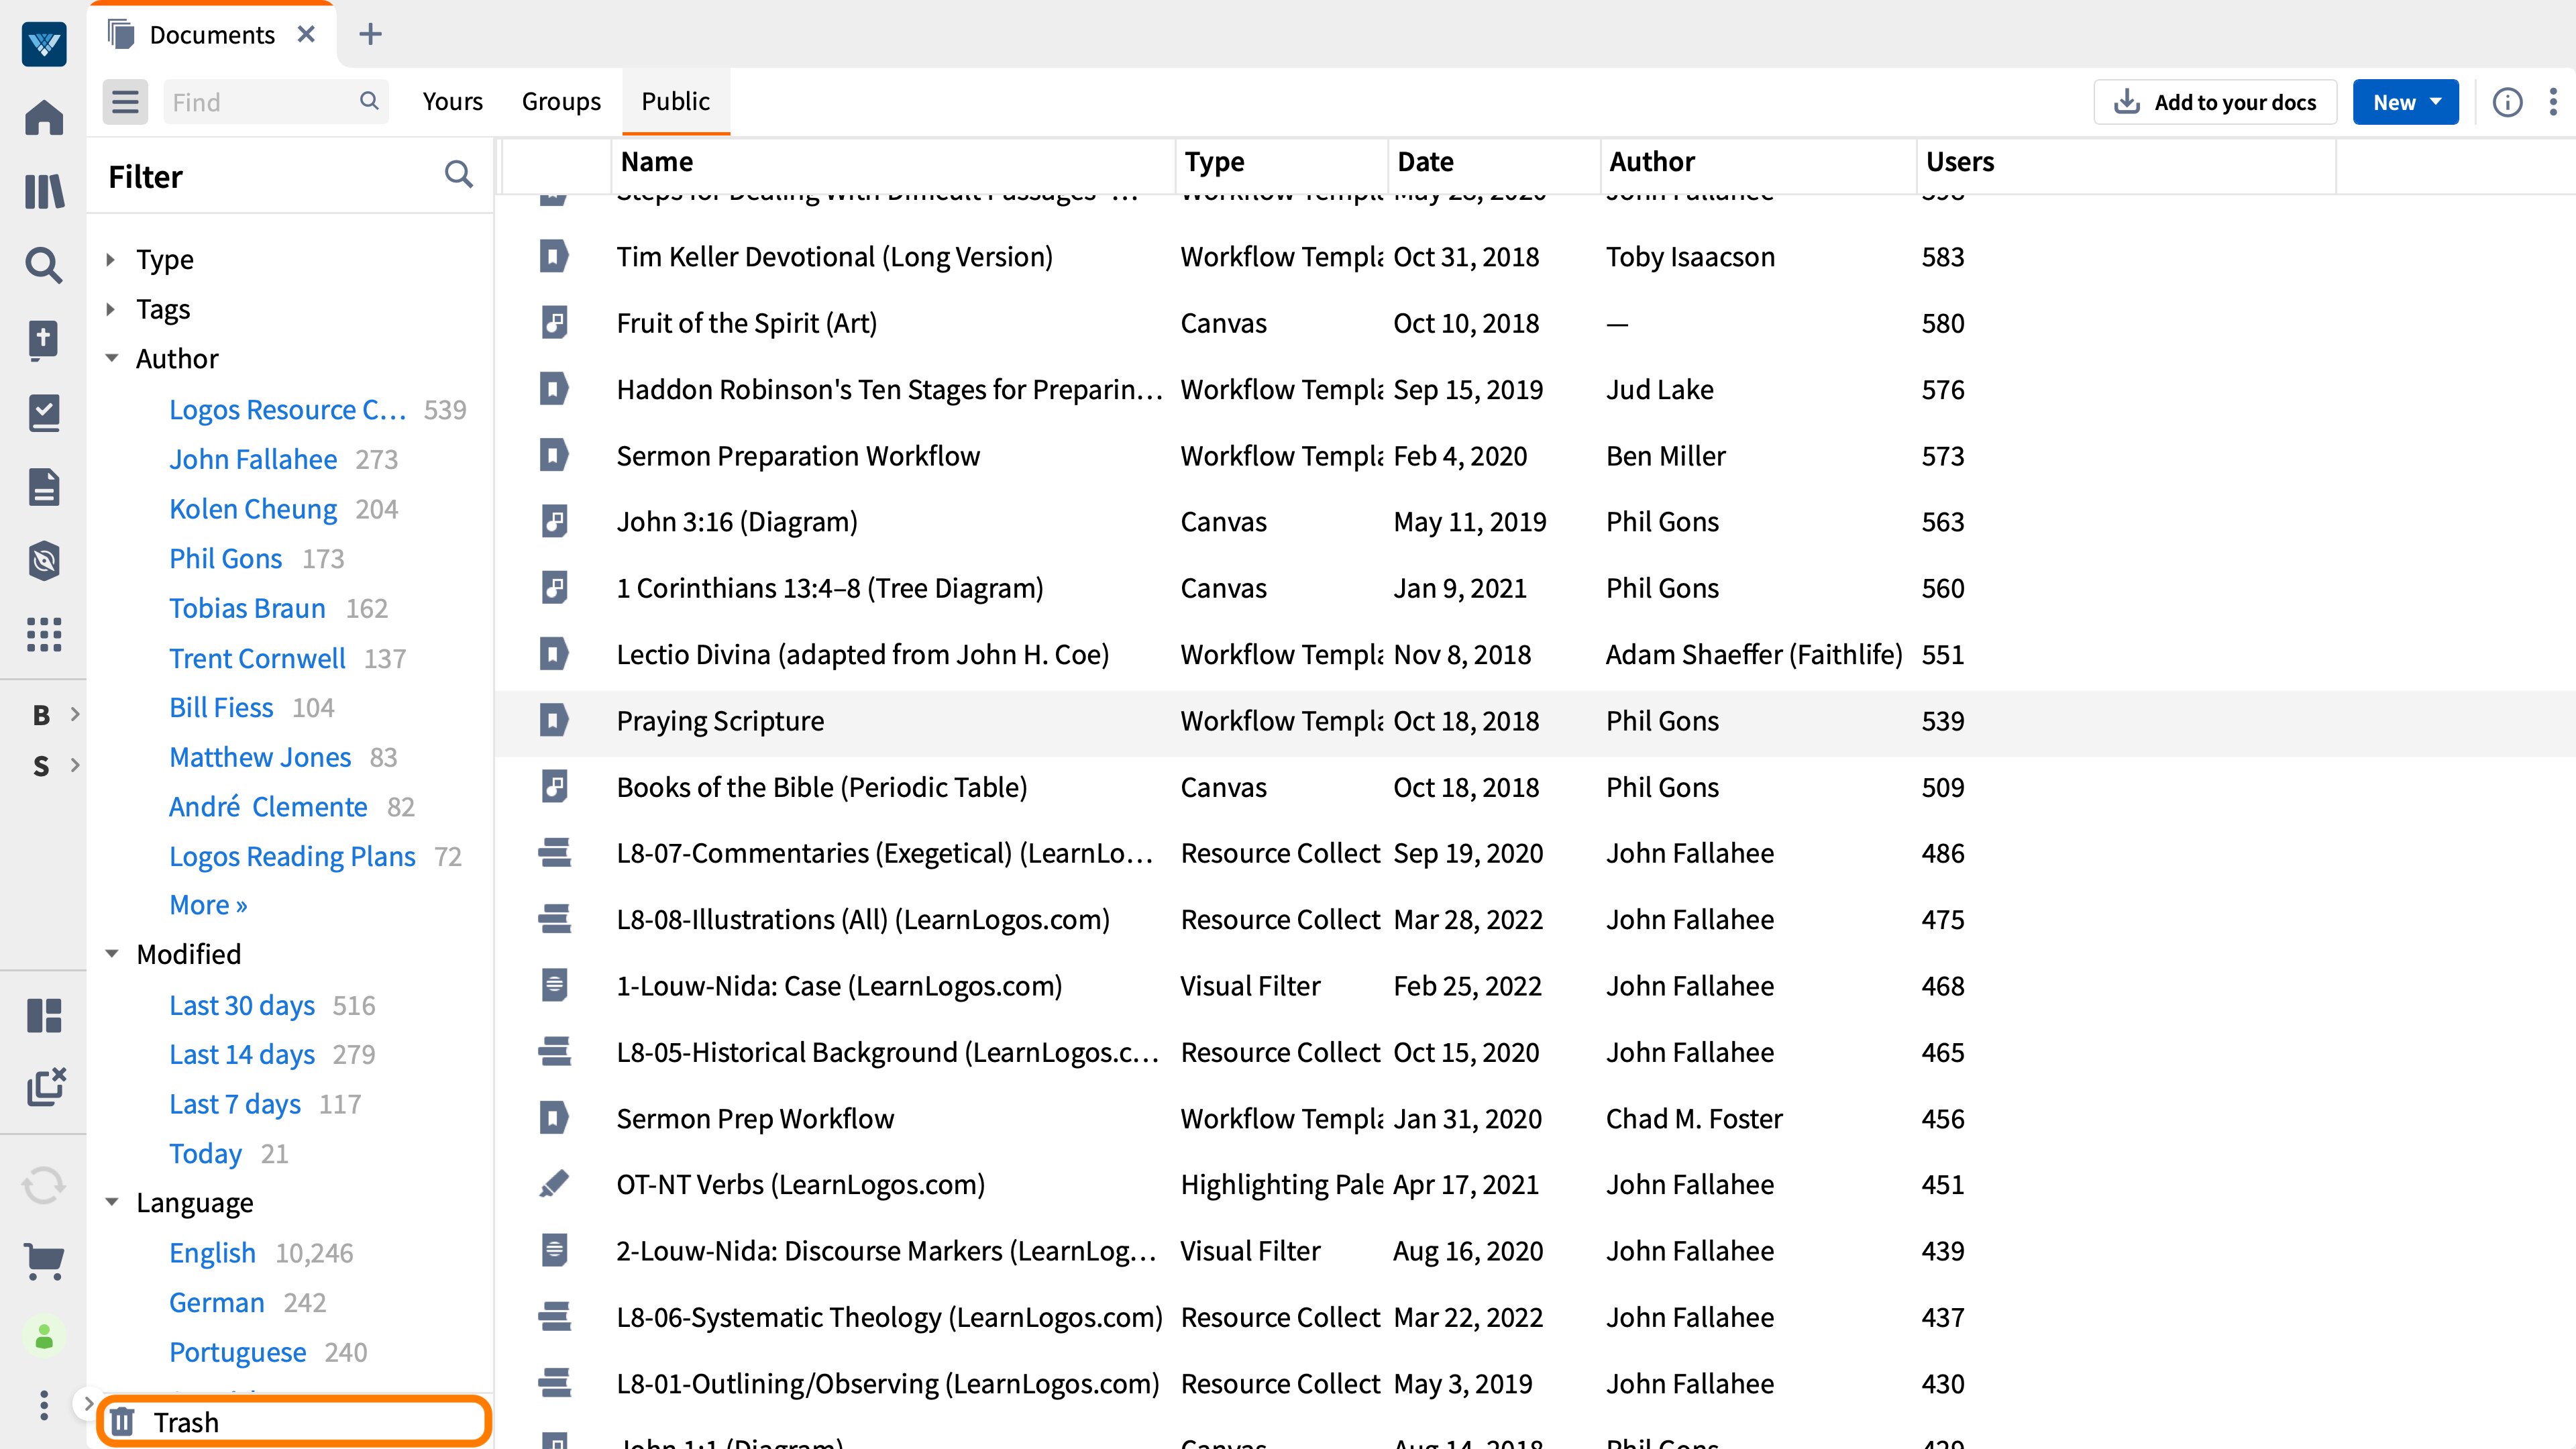This screenshot has width=2576, height=1449.
Task: Expand the Tags filter section
Action: point(163,309)
